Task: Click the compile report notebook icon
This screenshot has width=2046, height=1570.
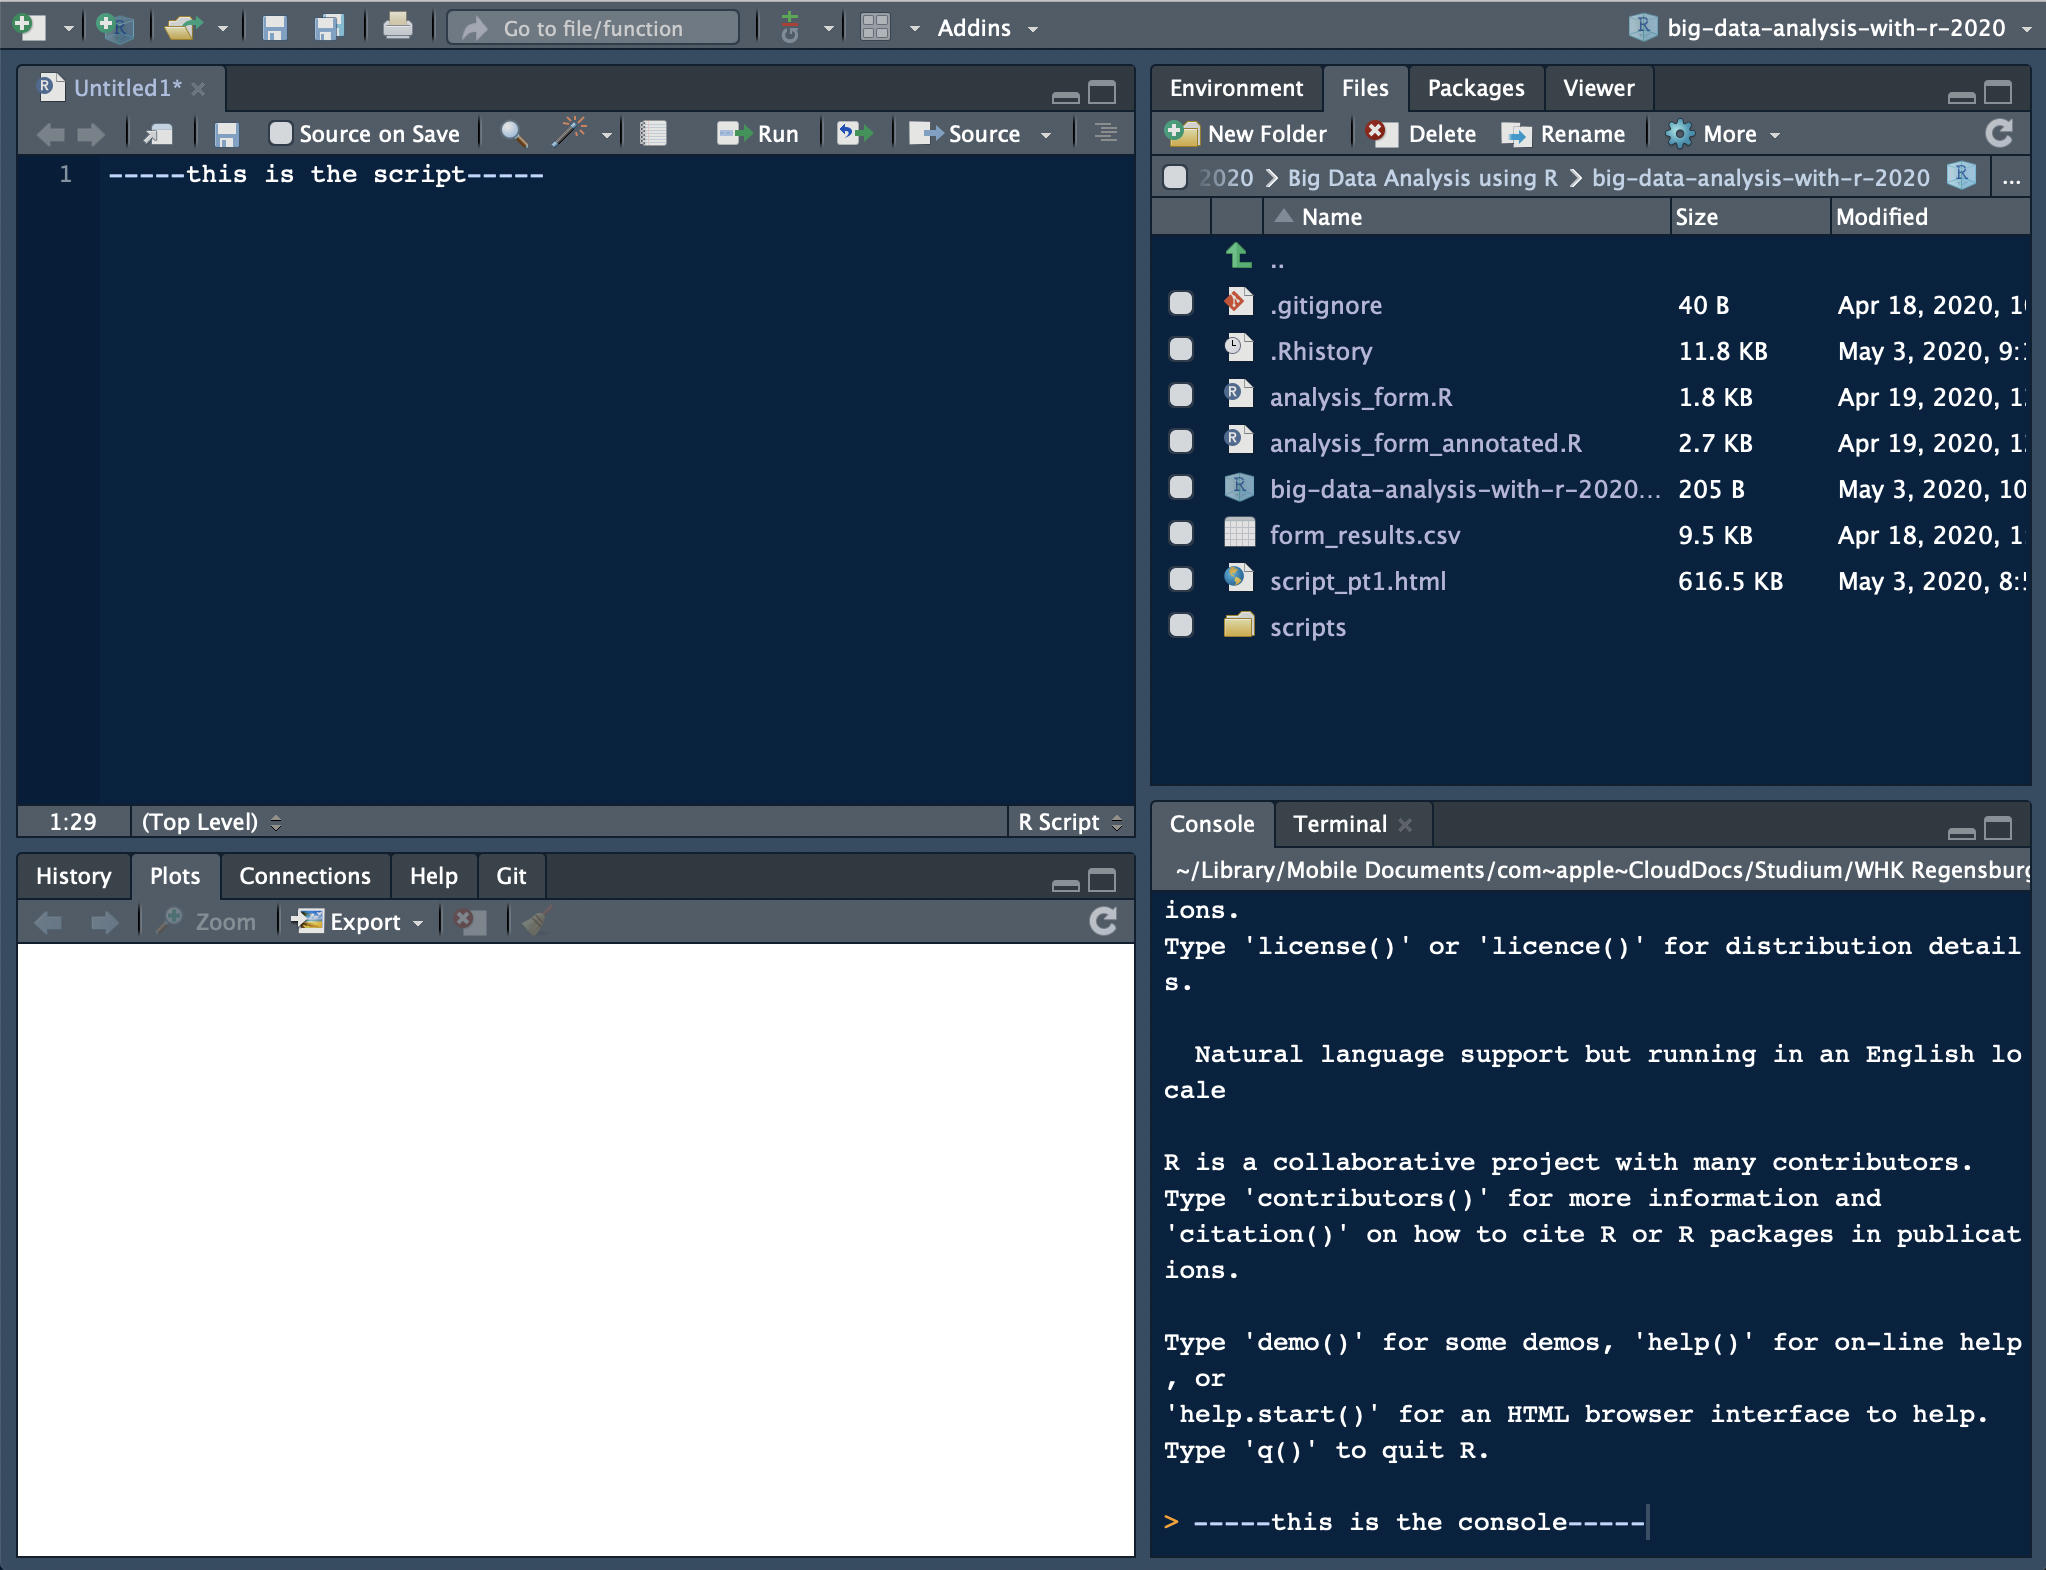Action: (653, 133)
